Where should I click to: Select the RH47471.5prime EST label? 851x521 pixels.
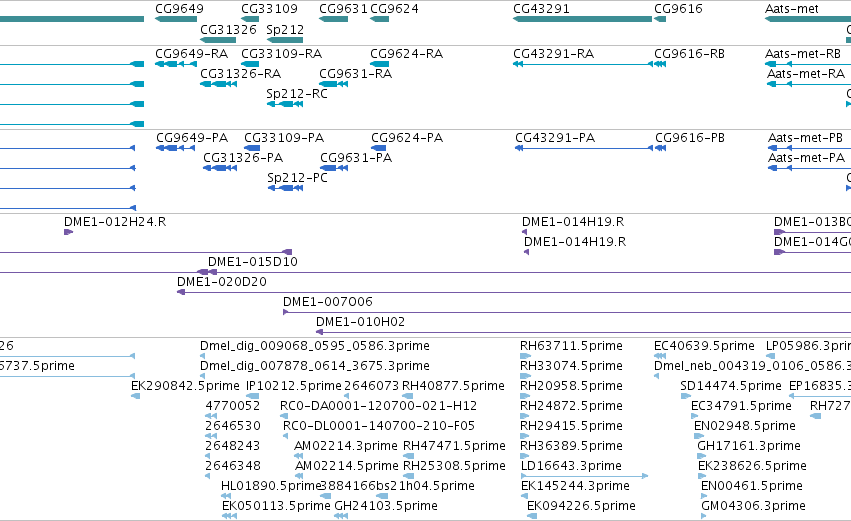[454, 446]
